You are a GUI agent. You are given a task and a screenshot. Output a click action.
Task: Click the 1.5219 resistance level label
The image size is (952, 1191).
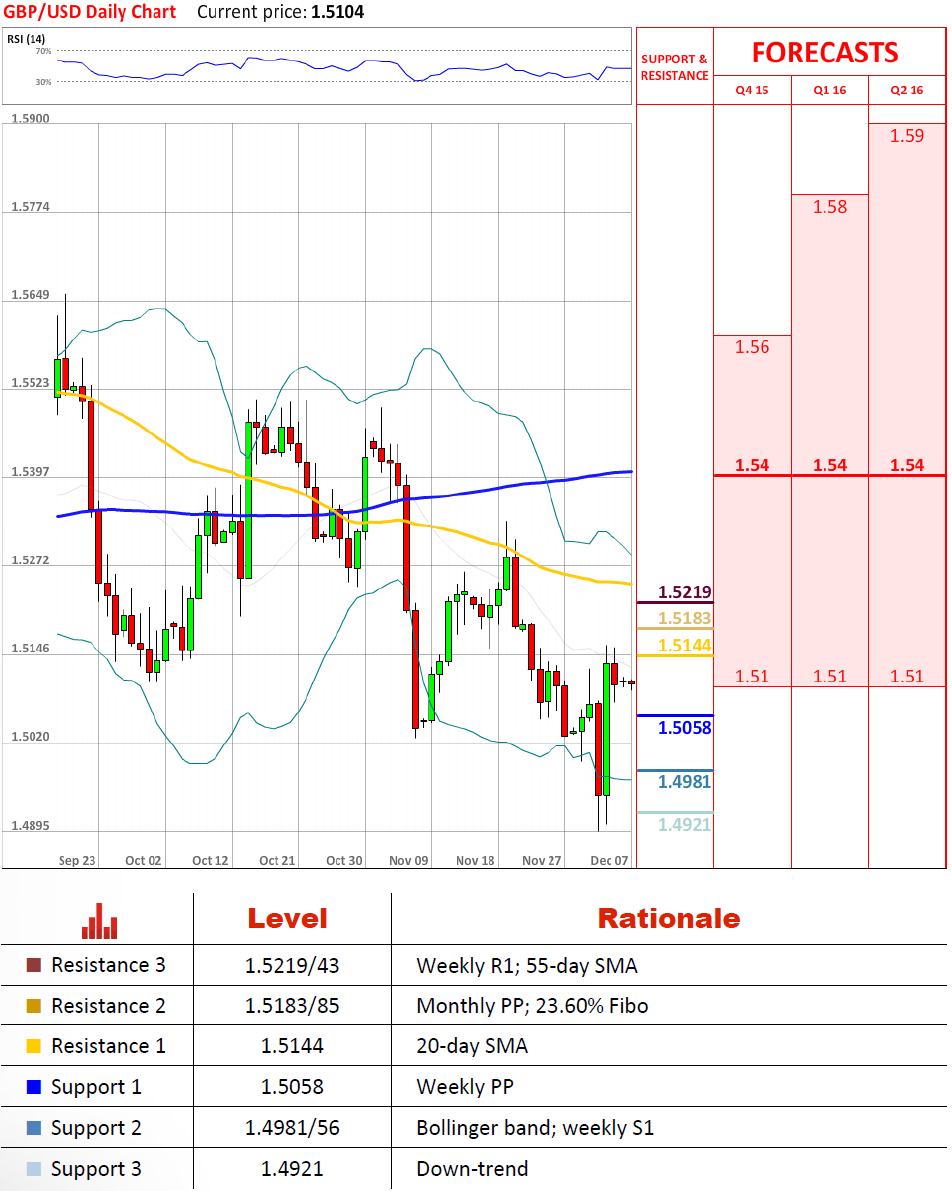[685, 592]
